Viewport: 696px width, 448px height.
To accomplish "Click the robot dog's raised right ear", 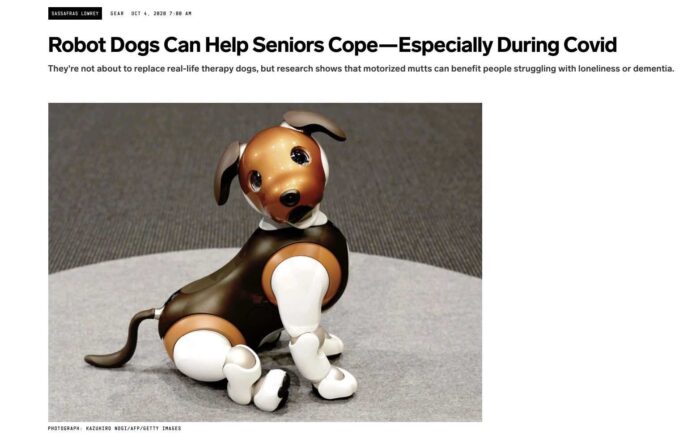I will (313, 123).
